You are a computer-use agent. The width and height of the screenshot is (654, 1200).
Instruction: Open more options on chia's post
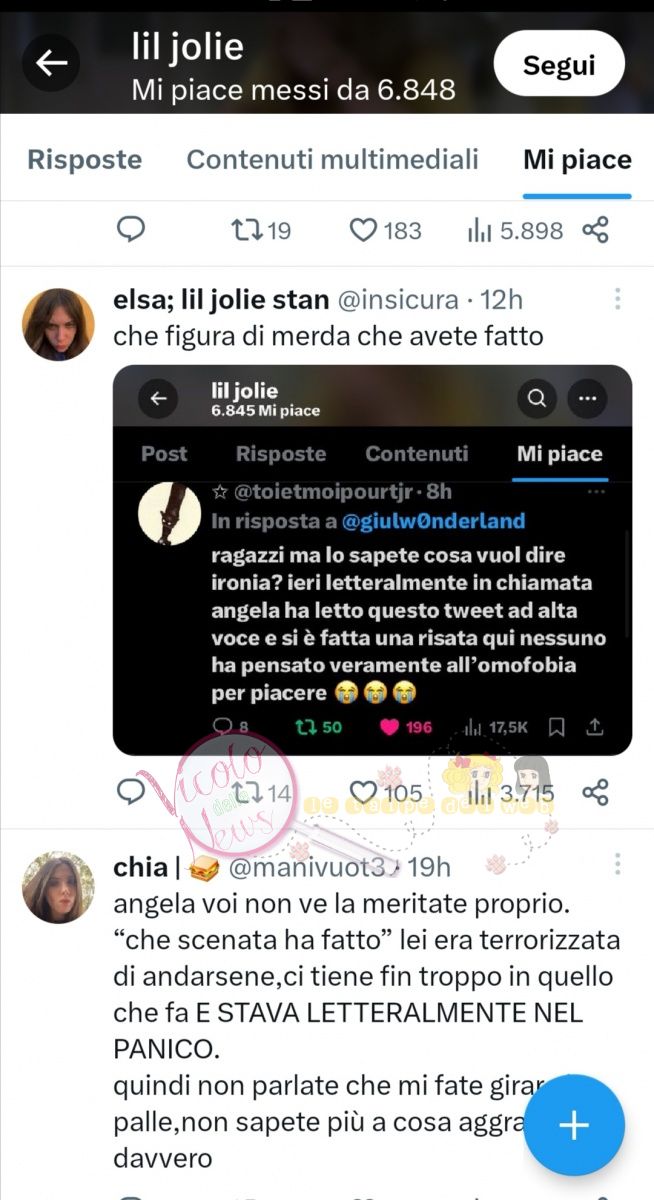[618, 863]
